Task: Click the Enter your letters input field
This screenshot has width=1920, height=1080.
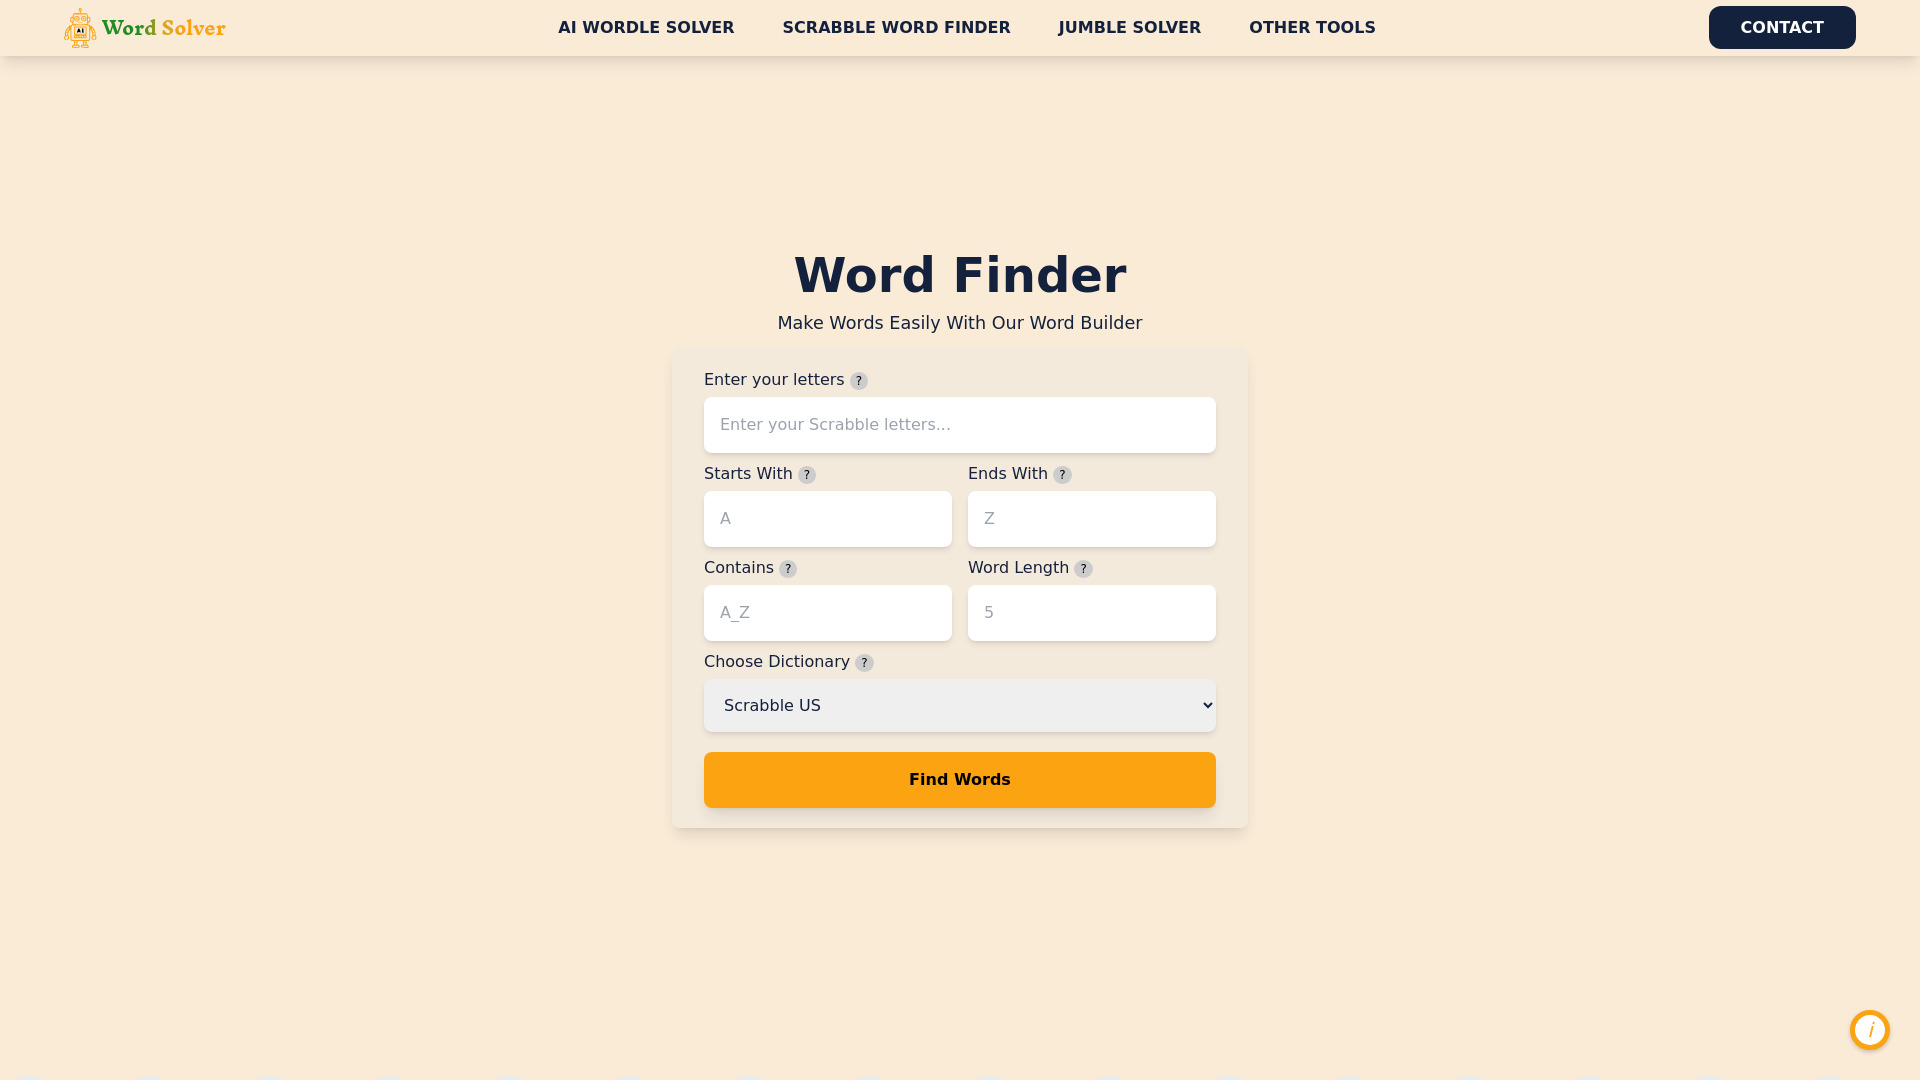Action: pyautogui.click(x=960, y=423)
